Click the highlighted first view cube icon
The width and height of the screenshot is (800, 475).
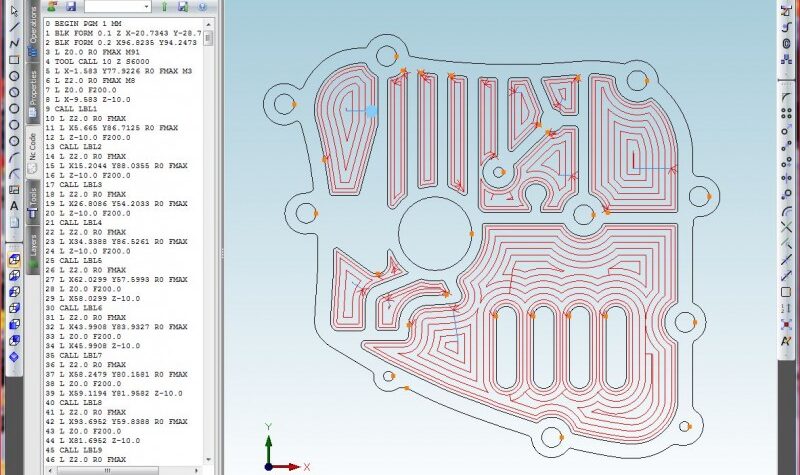point(14,259)
